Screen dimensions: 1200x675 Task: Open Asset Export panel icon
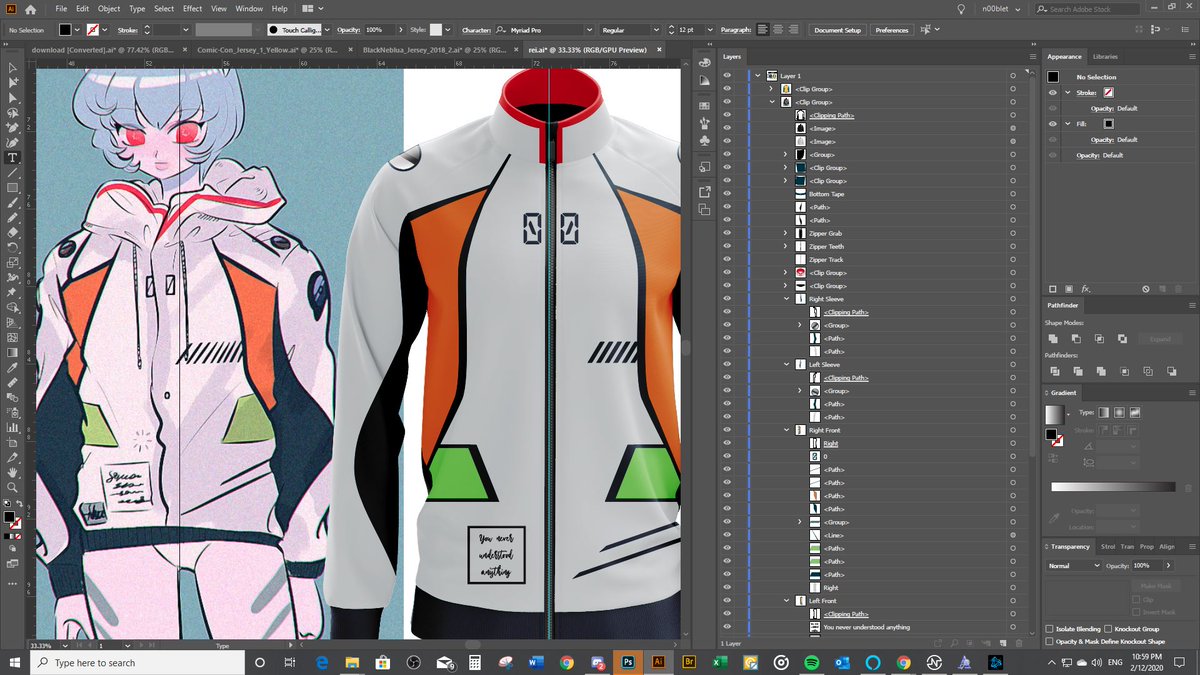coord(704,192)
